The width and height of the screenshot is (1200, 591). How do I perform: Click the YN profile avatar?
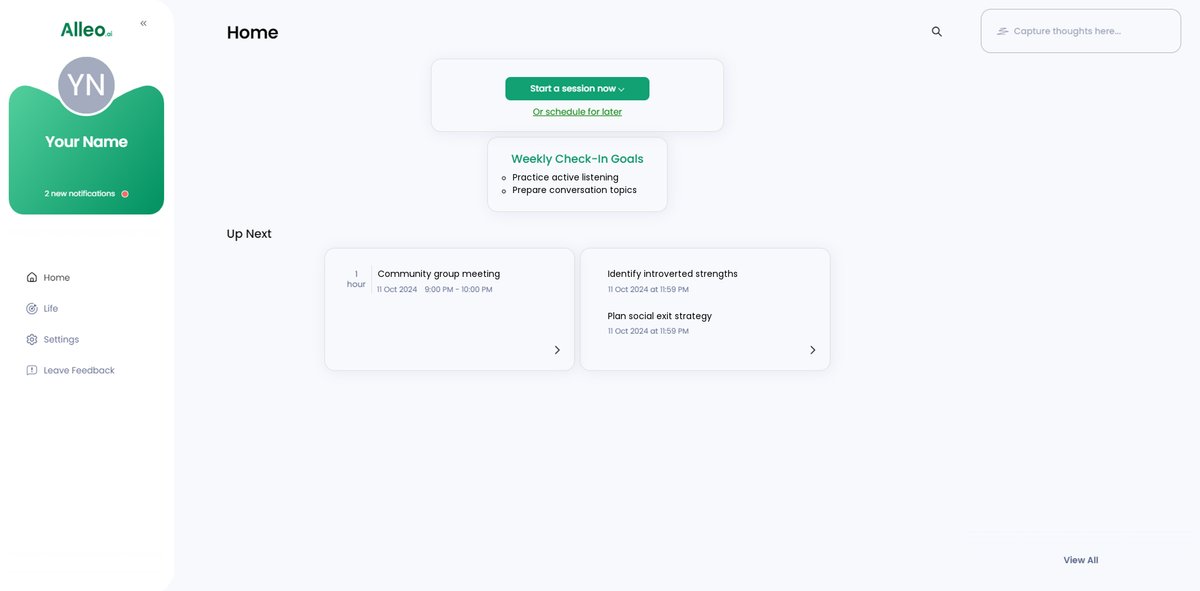pyautogui.click(x=86, y=85)
